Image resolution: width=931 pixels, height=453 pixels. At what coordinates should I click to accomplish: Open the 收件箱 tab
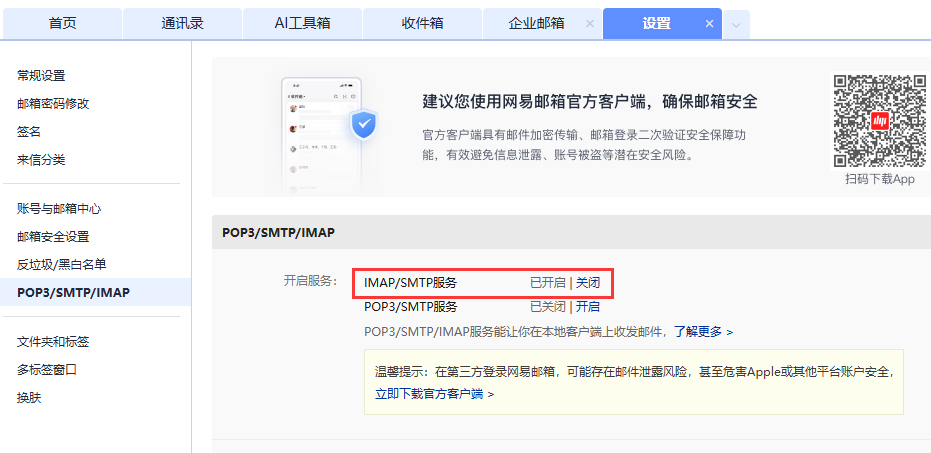pyautogui.click(x=422, y=24)
